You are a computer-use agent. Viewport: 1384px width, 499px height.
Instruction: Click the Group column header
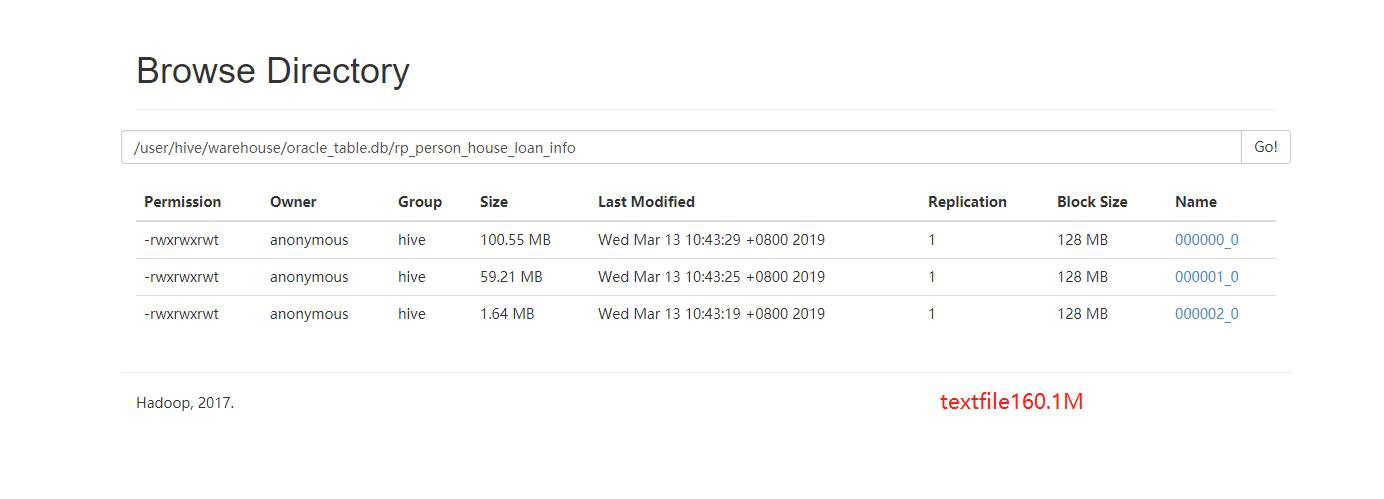(420, 202)
